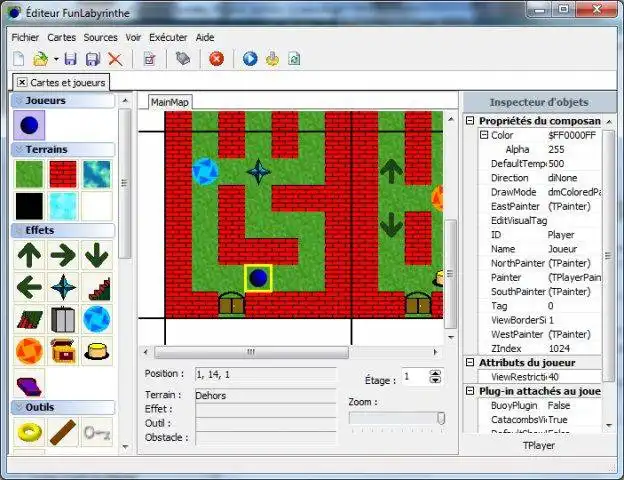Collapse the Color property node
Screen dimensions: 624x480
[x=484, y=135]
